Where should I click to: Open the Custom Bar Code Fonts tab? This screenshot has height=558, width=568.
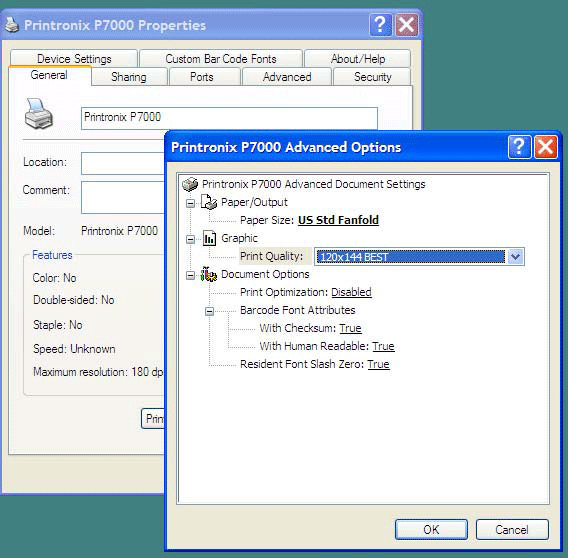point(221,58)
